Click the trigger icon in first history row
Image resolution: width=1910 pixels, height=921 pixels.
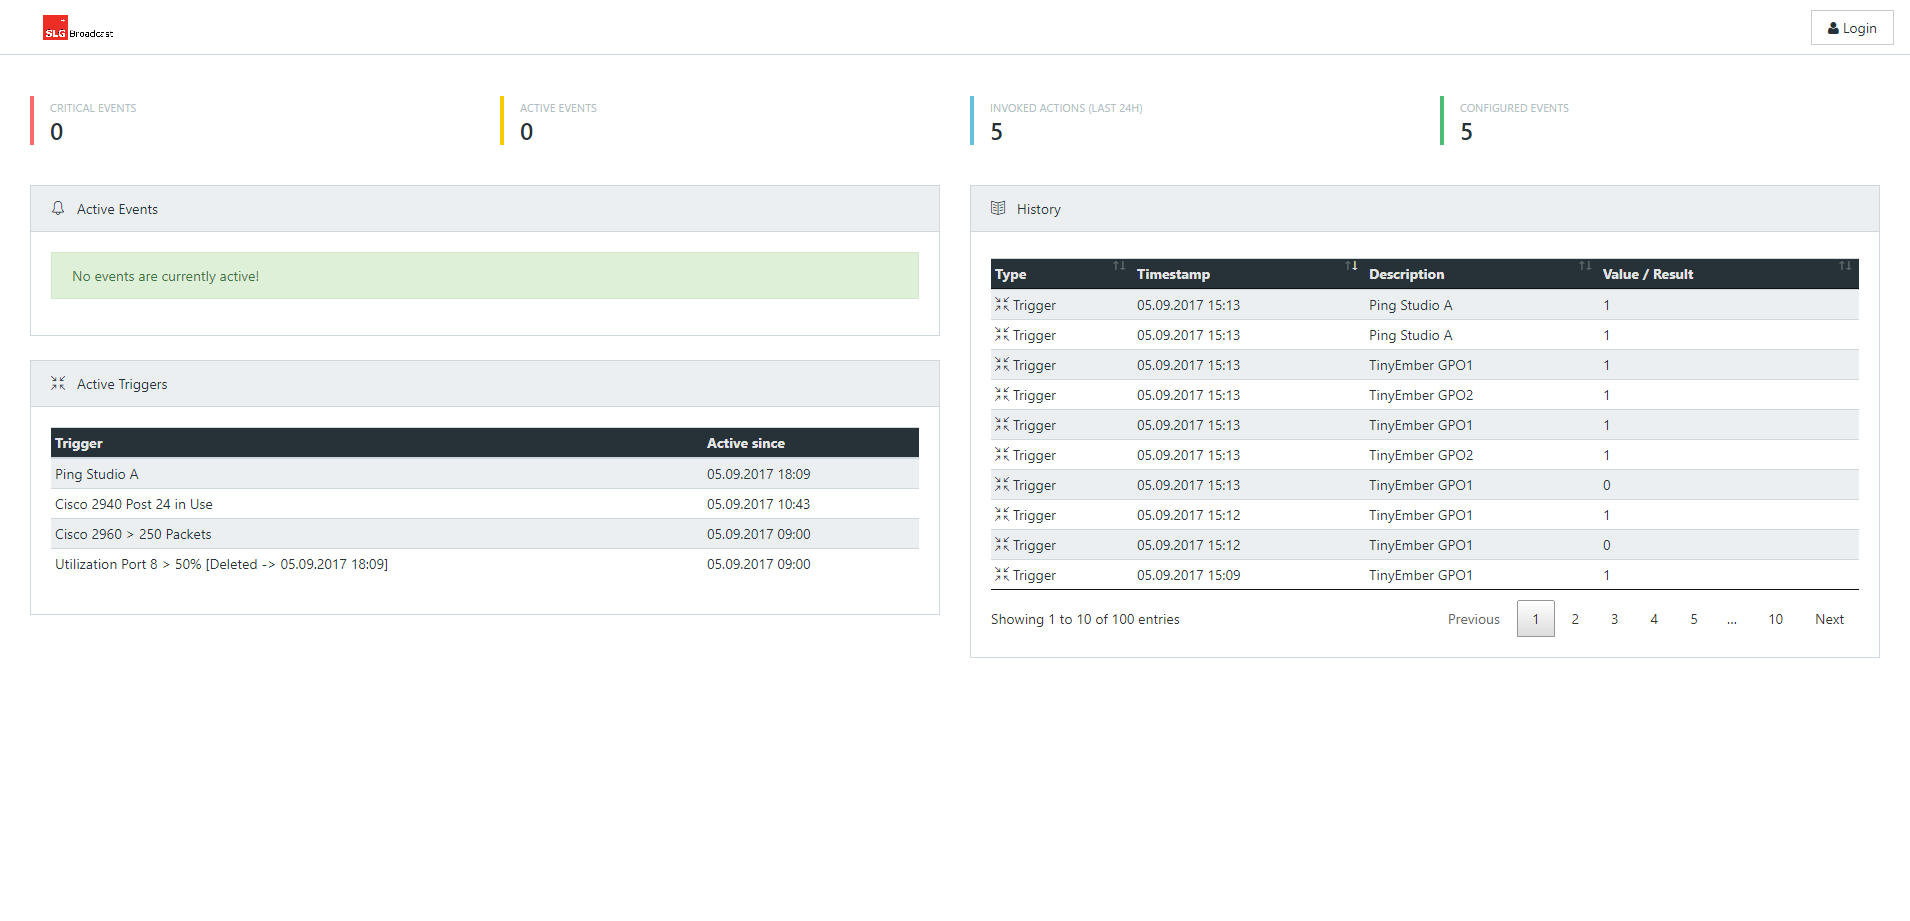1002,304
